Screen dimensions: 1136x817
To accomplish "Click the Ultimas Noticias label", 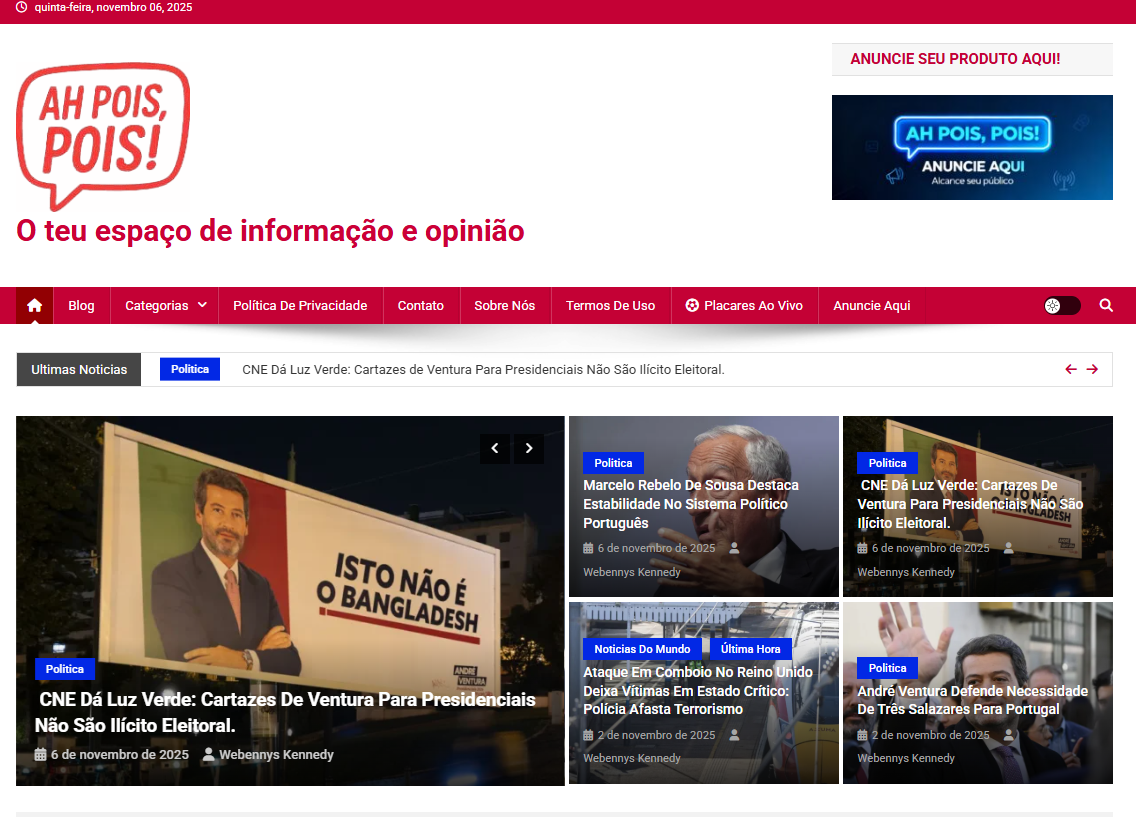I will (79, 369).
